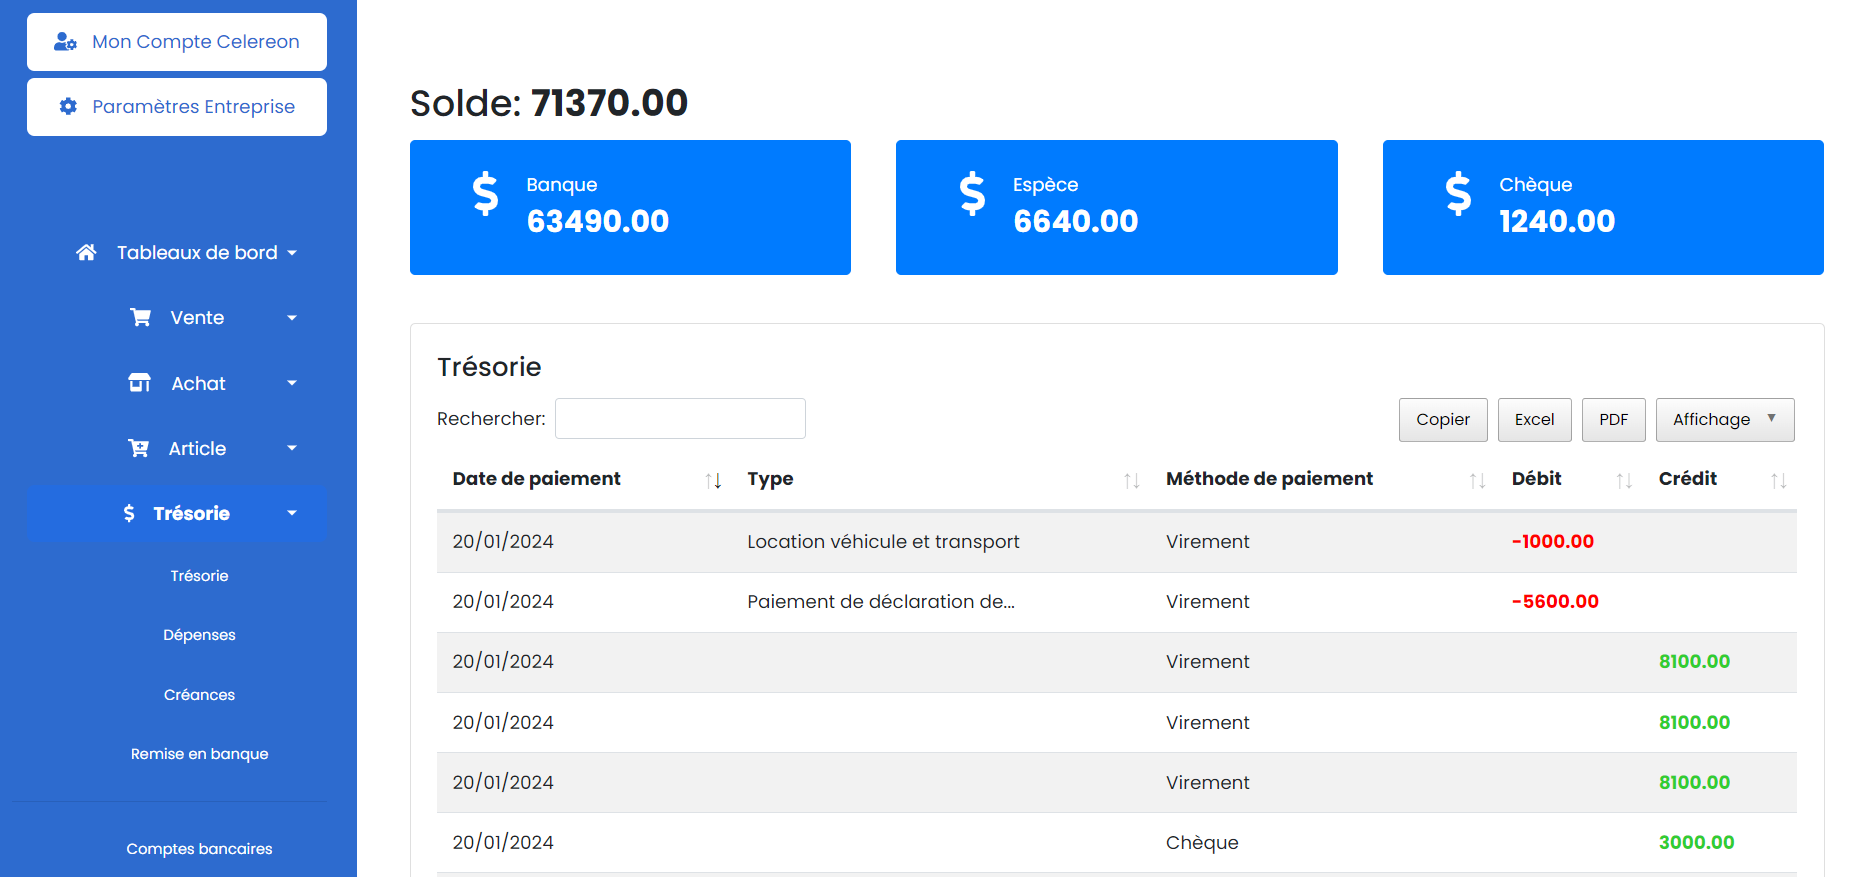Click the gear icon beside Paramètres Entreprise
The width and height of the screenshot is (1858, 877).
pyautogui.click(x=68, y=107)
